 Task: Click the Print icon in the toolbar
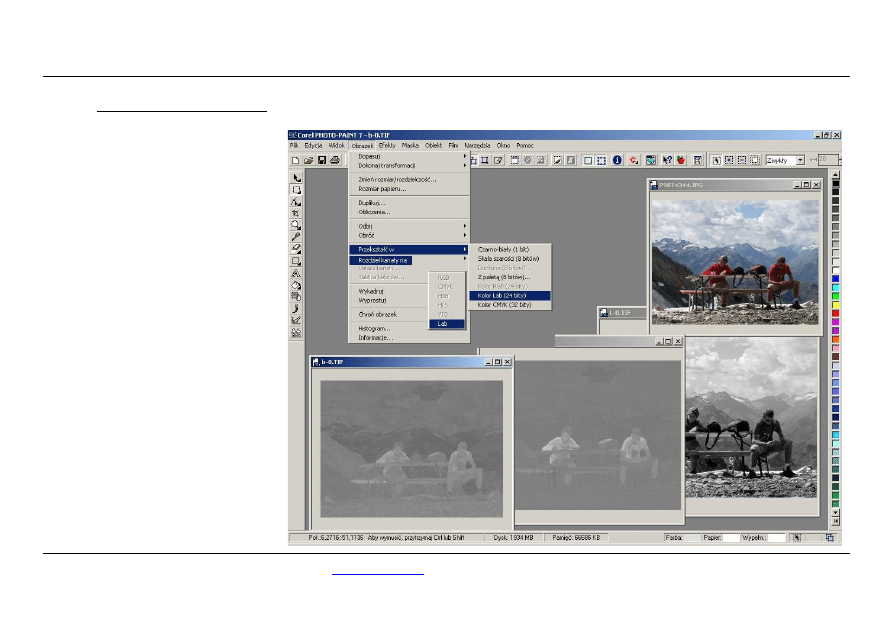(x=335, y=160)
